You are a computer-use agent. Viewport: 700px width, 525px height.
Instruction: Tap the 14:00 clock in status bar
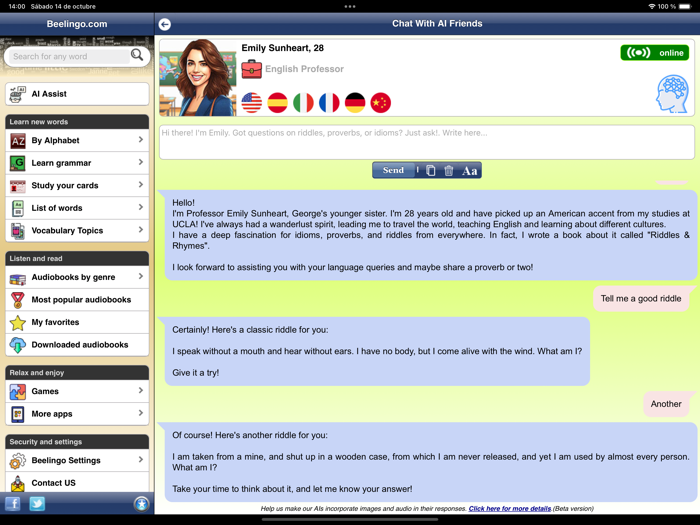17,6
